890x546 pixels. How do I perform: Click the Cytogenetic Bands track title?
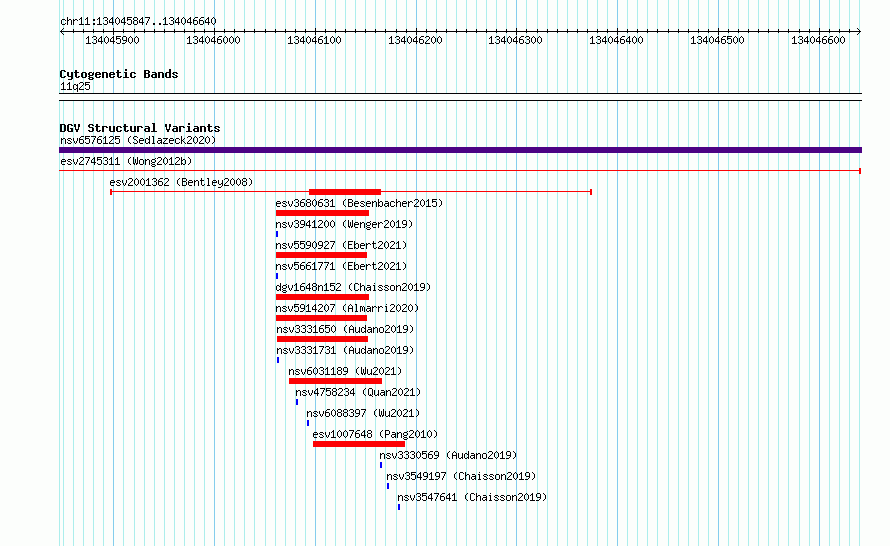pos(119,74)
